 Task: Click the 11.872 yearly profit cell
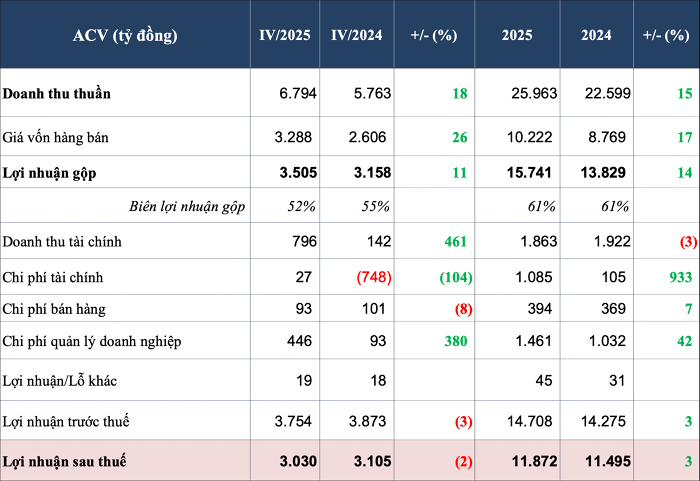[530, 460]
